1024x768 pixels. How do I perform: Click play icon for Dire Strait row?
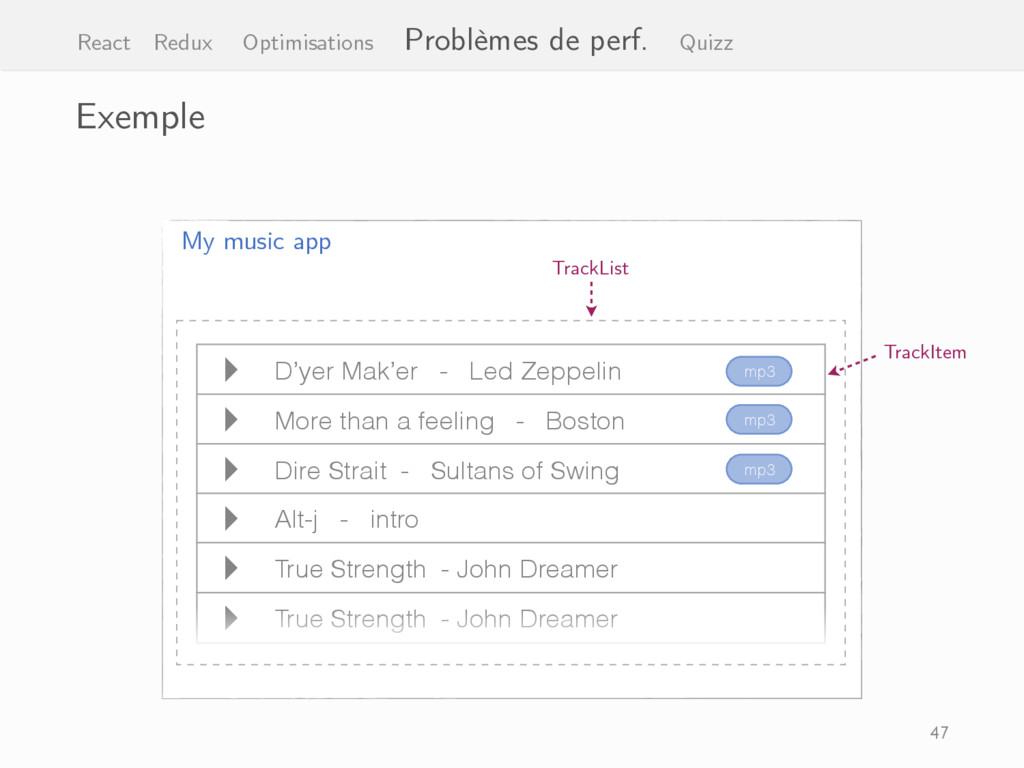(x=231, y=469)
